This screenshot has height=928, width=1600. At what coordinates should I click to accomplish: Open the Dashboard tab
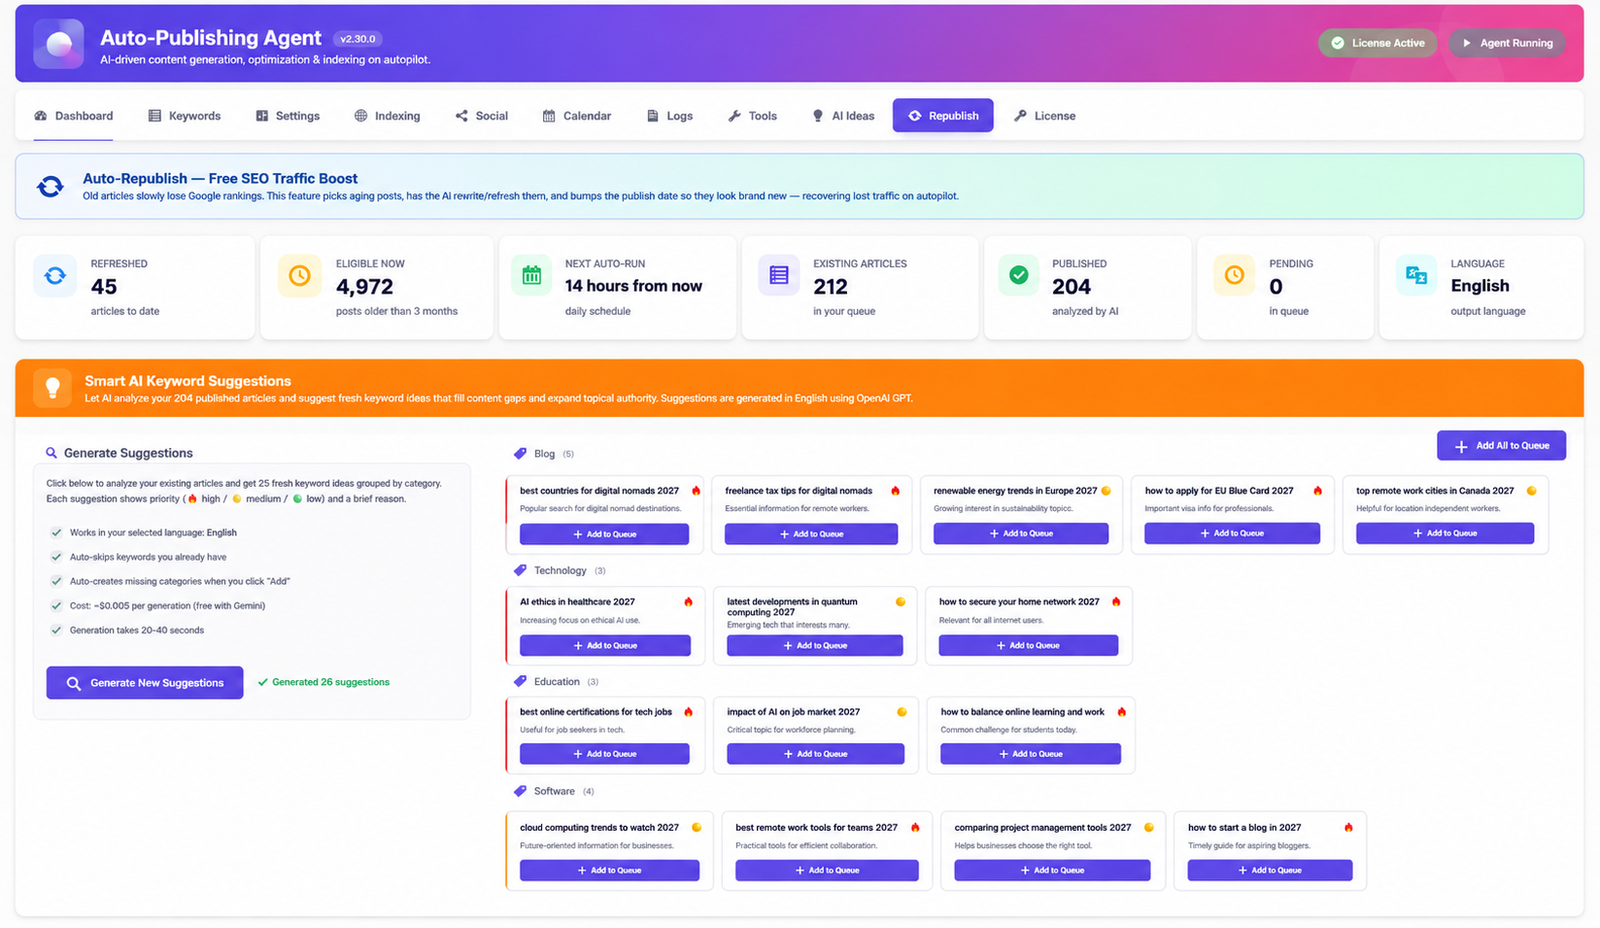click(x=74, y=116)
